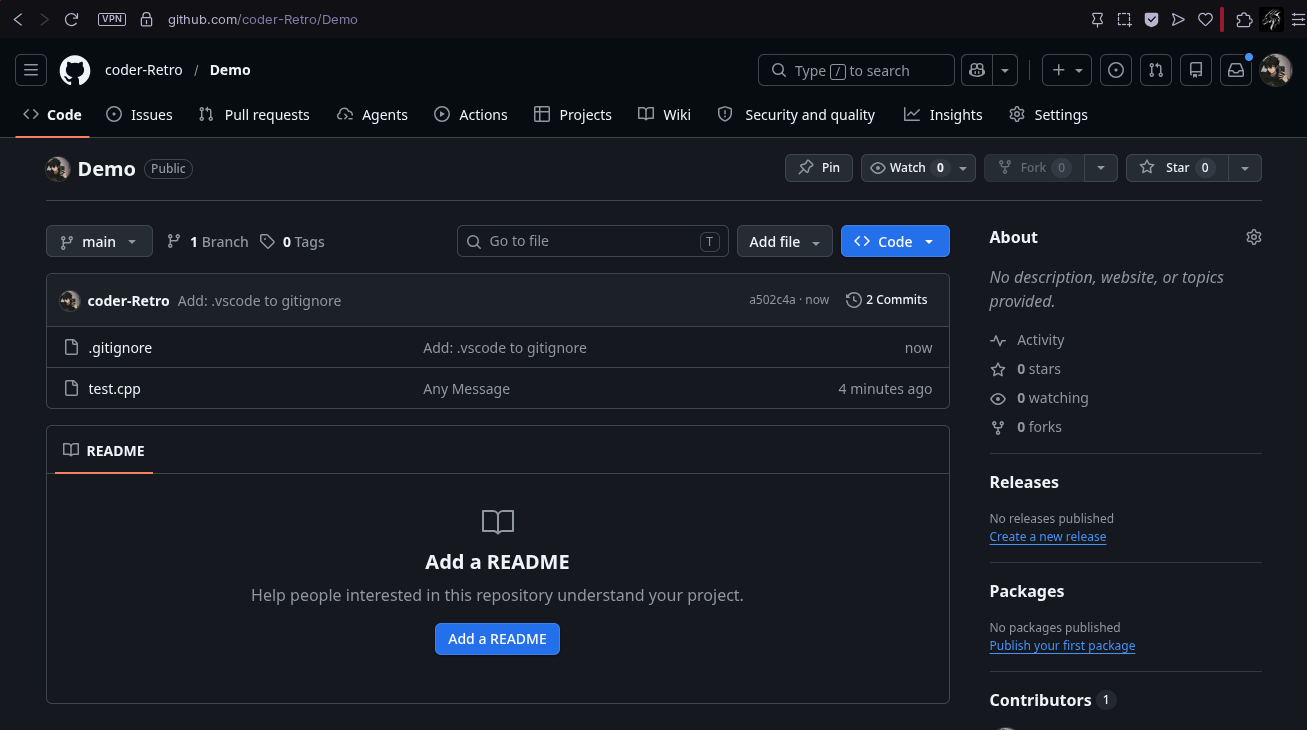This screenshot has width=1307, height=730.
Task: Click the Add a README button
Action: click(497, 639)
